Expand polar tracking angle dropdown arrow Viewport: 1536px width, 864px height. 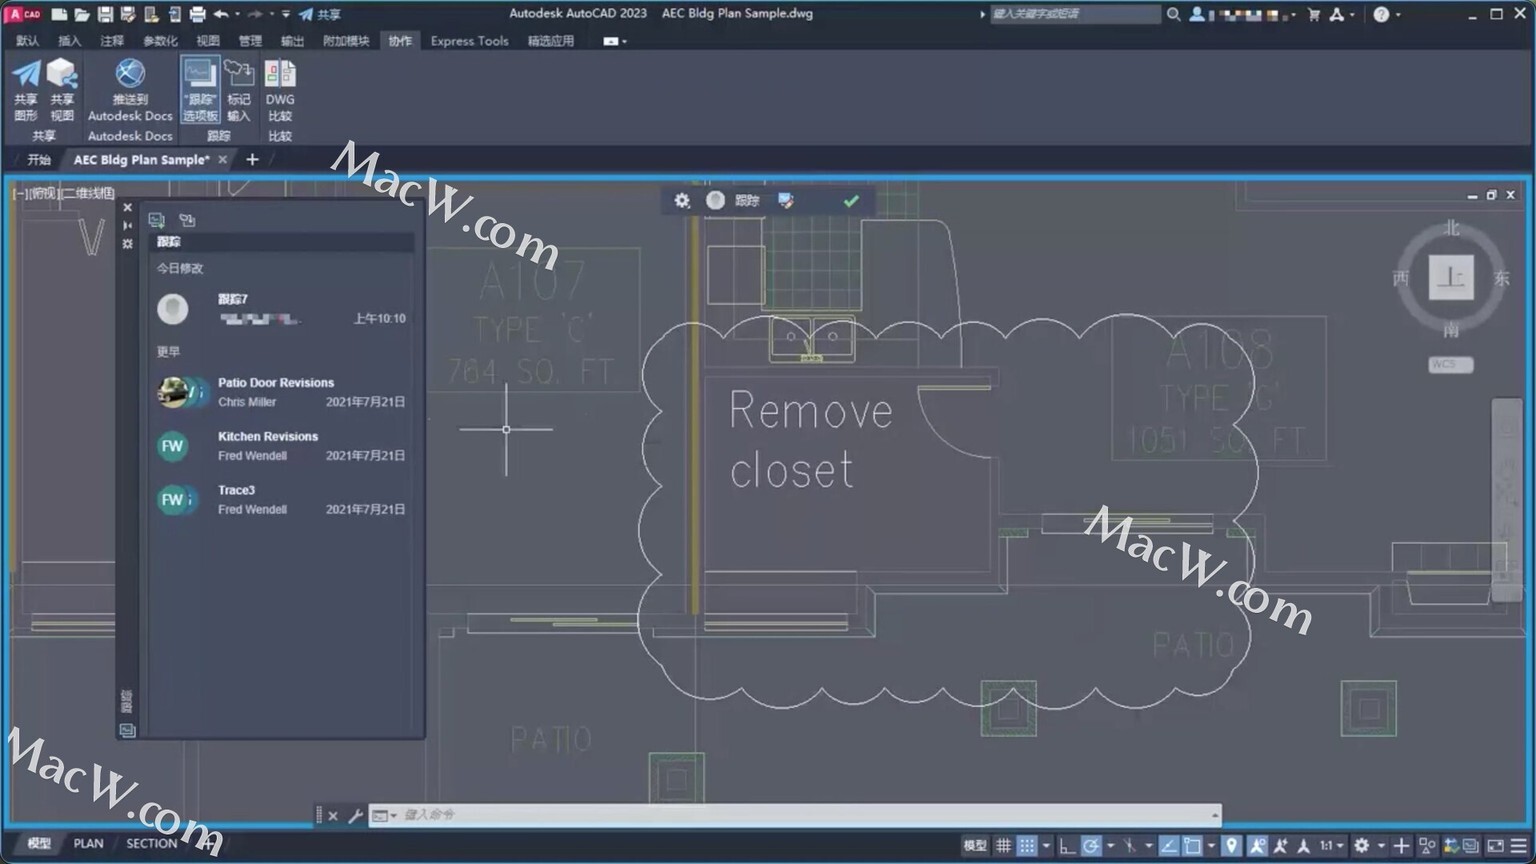coord(1110,846)
